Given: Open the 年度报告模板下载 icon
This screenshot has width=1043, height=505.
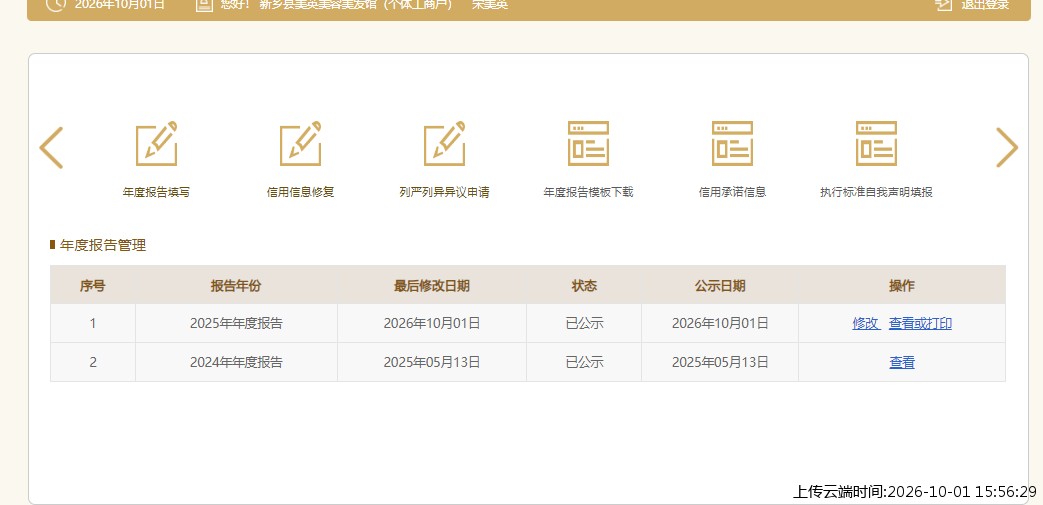Looking at the screenshot, I should [588, 144].
